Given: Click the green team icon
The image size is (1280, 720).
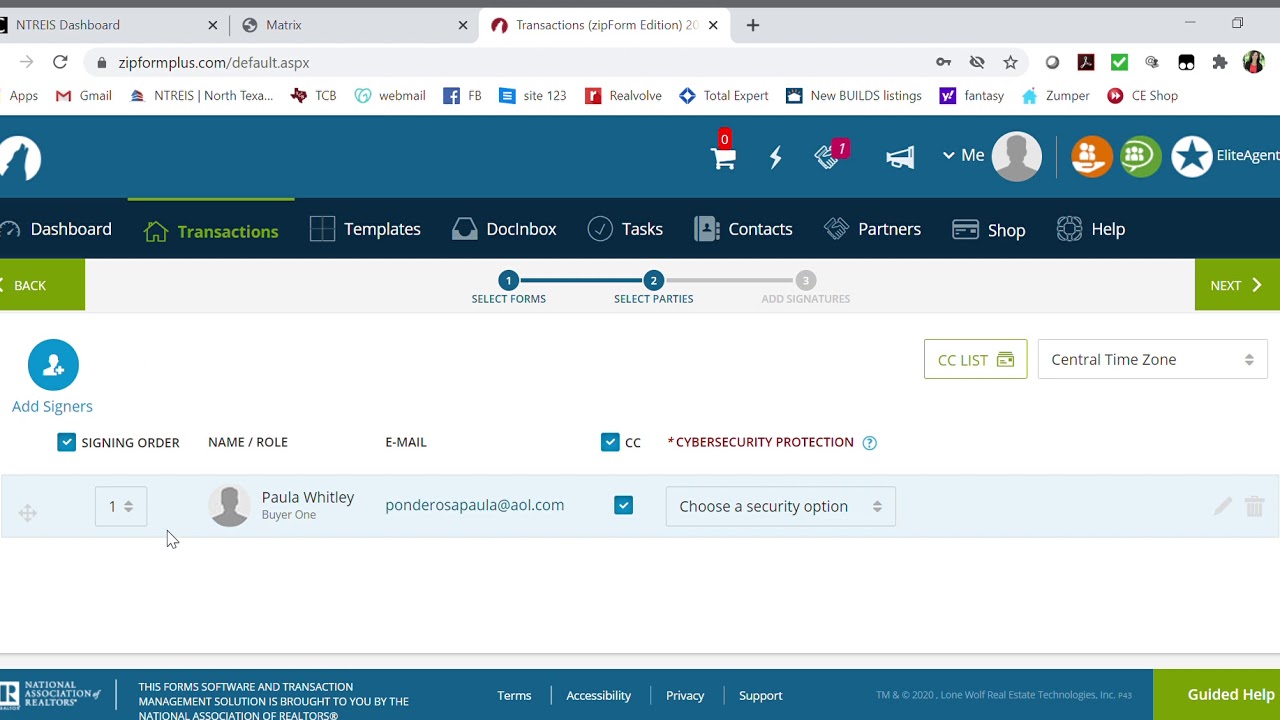Looking at the screenshot, I should point(1140,156).
